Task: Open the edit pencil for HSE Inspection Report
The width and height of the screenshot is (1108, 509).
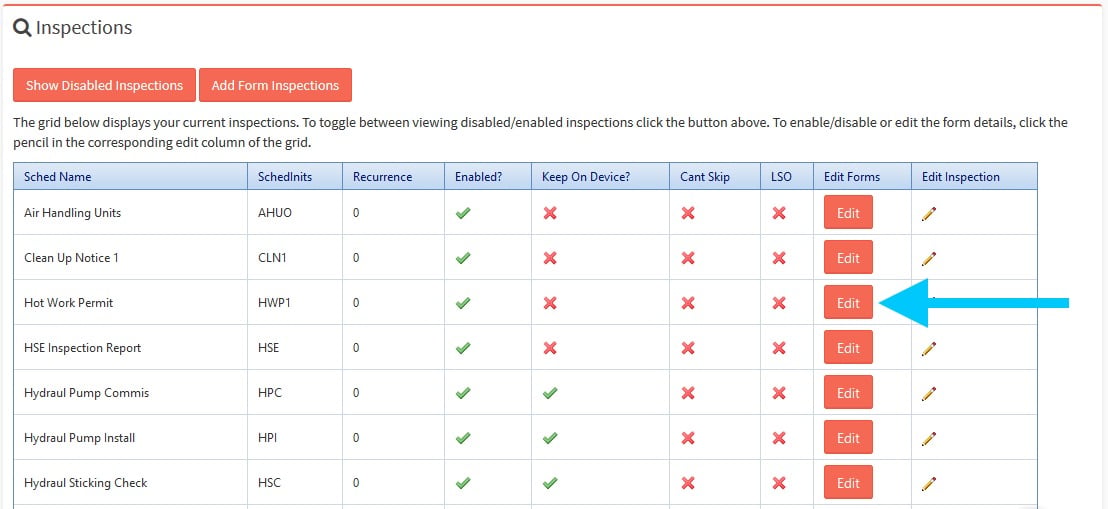Action: 929,348
